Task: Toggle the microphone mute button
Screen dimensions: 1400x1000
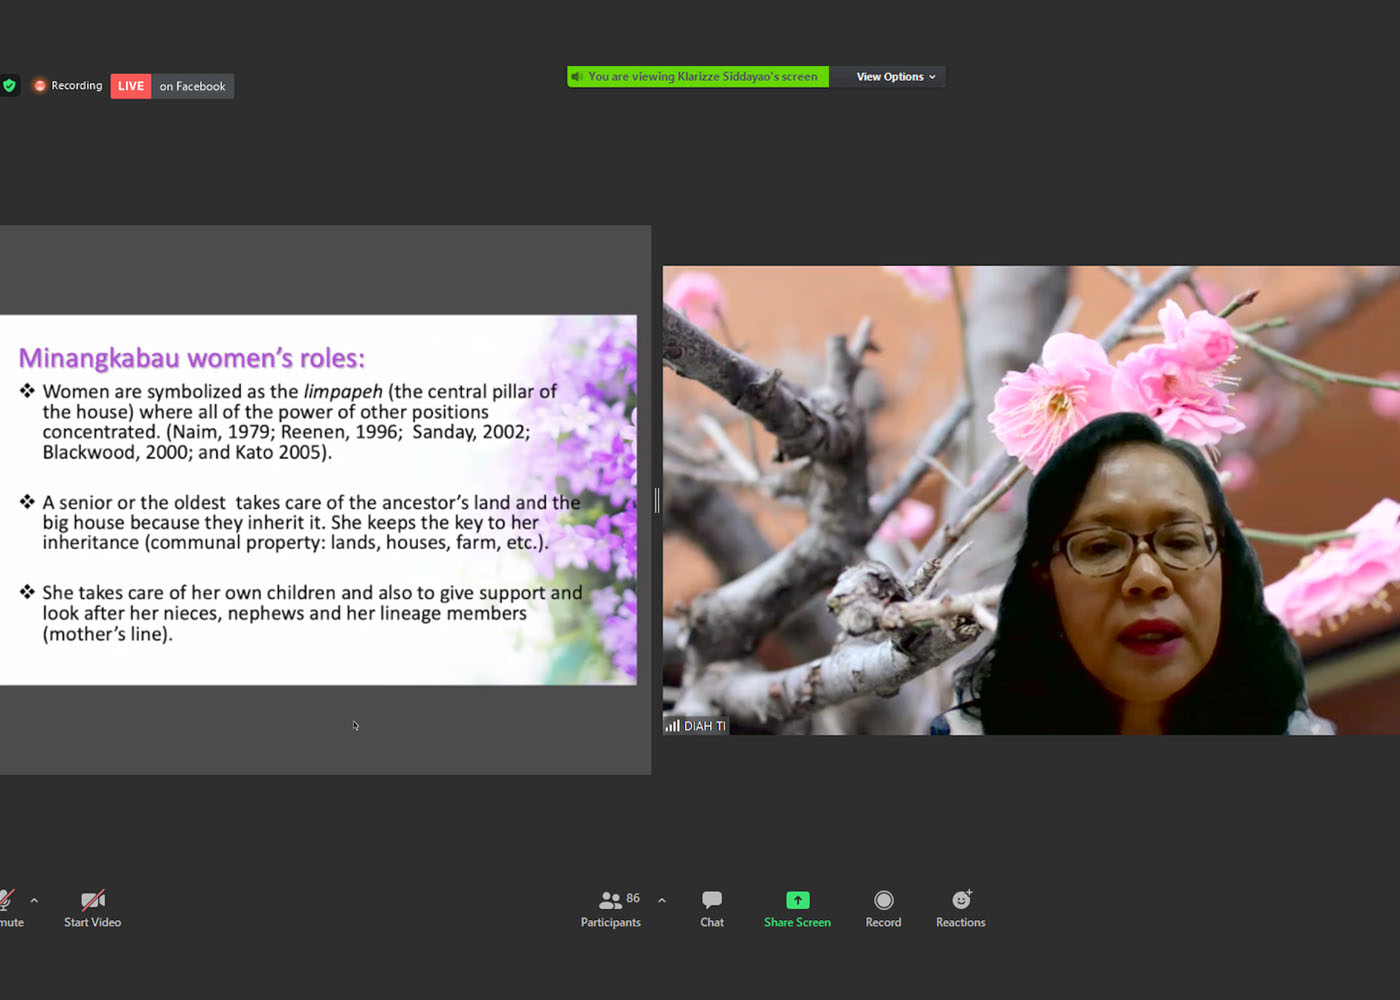Action: 8,908
